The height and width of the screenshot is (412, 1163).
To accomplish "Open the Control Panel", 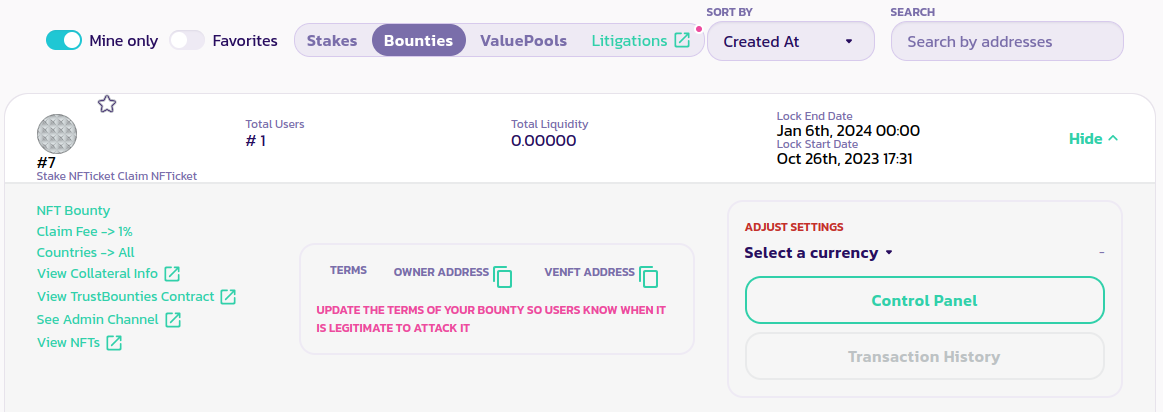I will click(x=924, y=300).
